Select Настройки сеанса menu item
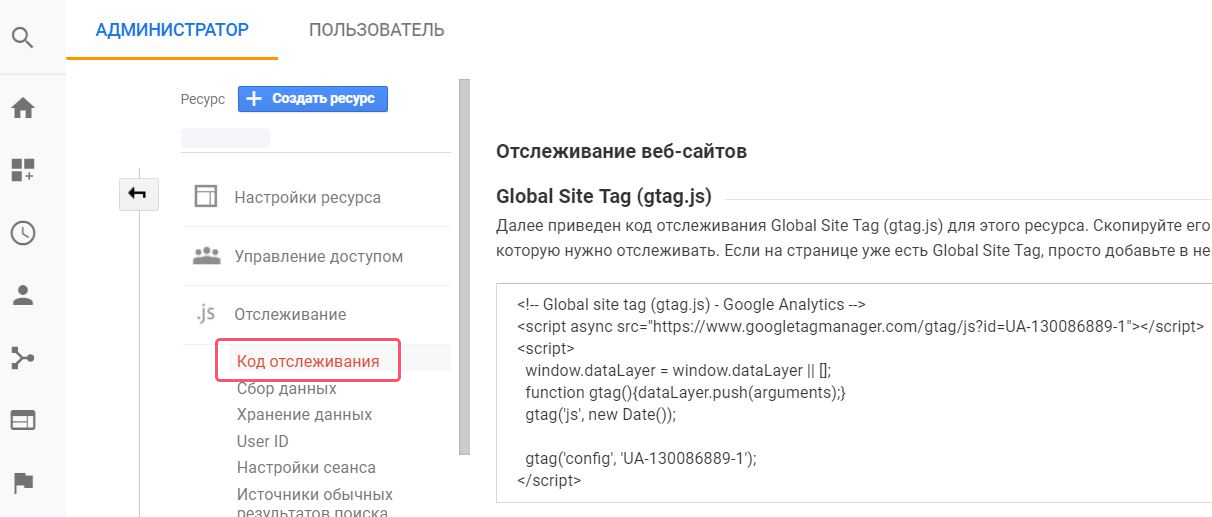The width and height of the screenshot is (1212, 517). coord(307,467)
